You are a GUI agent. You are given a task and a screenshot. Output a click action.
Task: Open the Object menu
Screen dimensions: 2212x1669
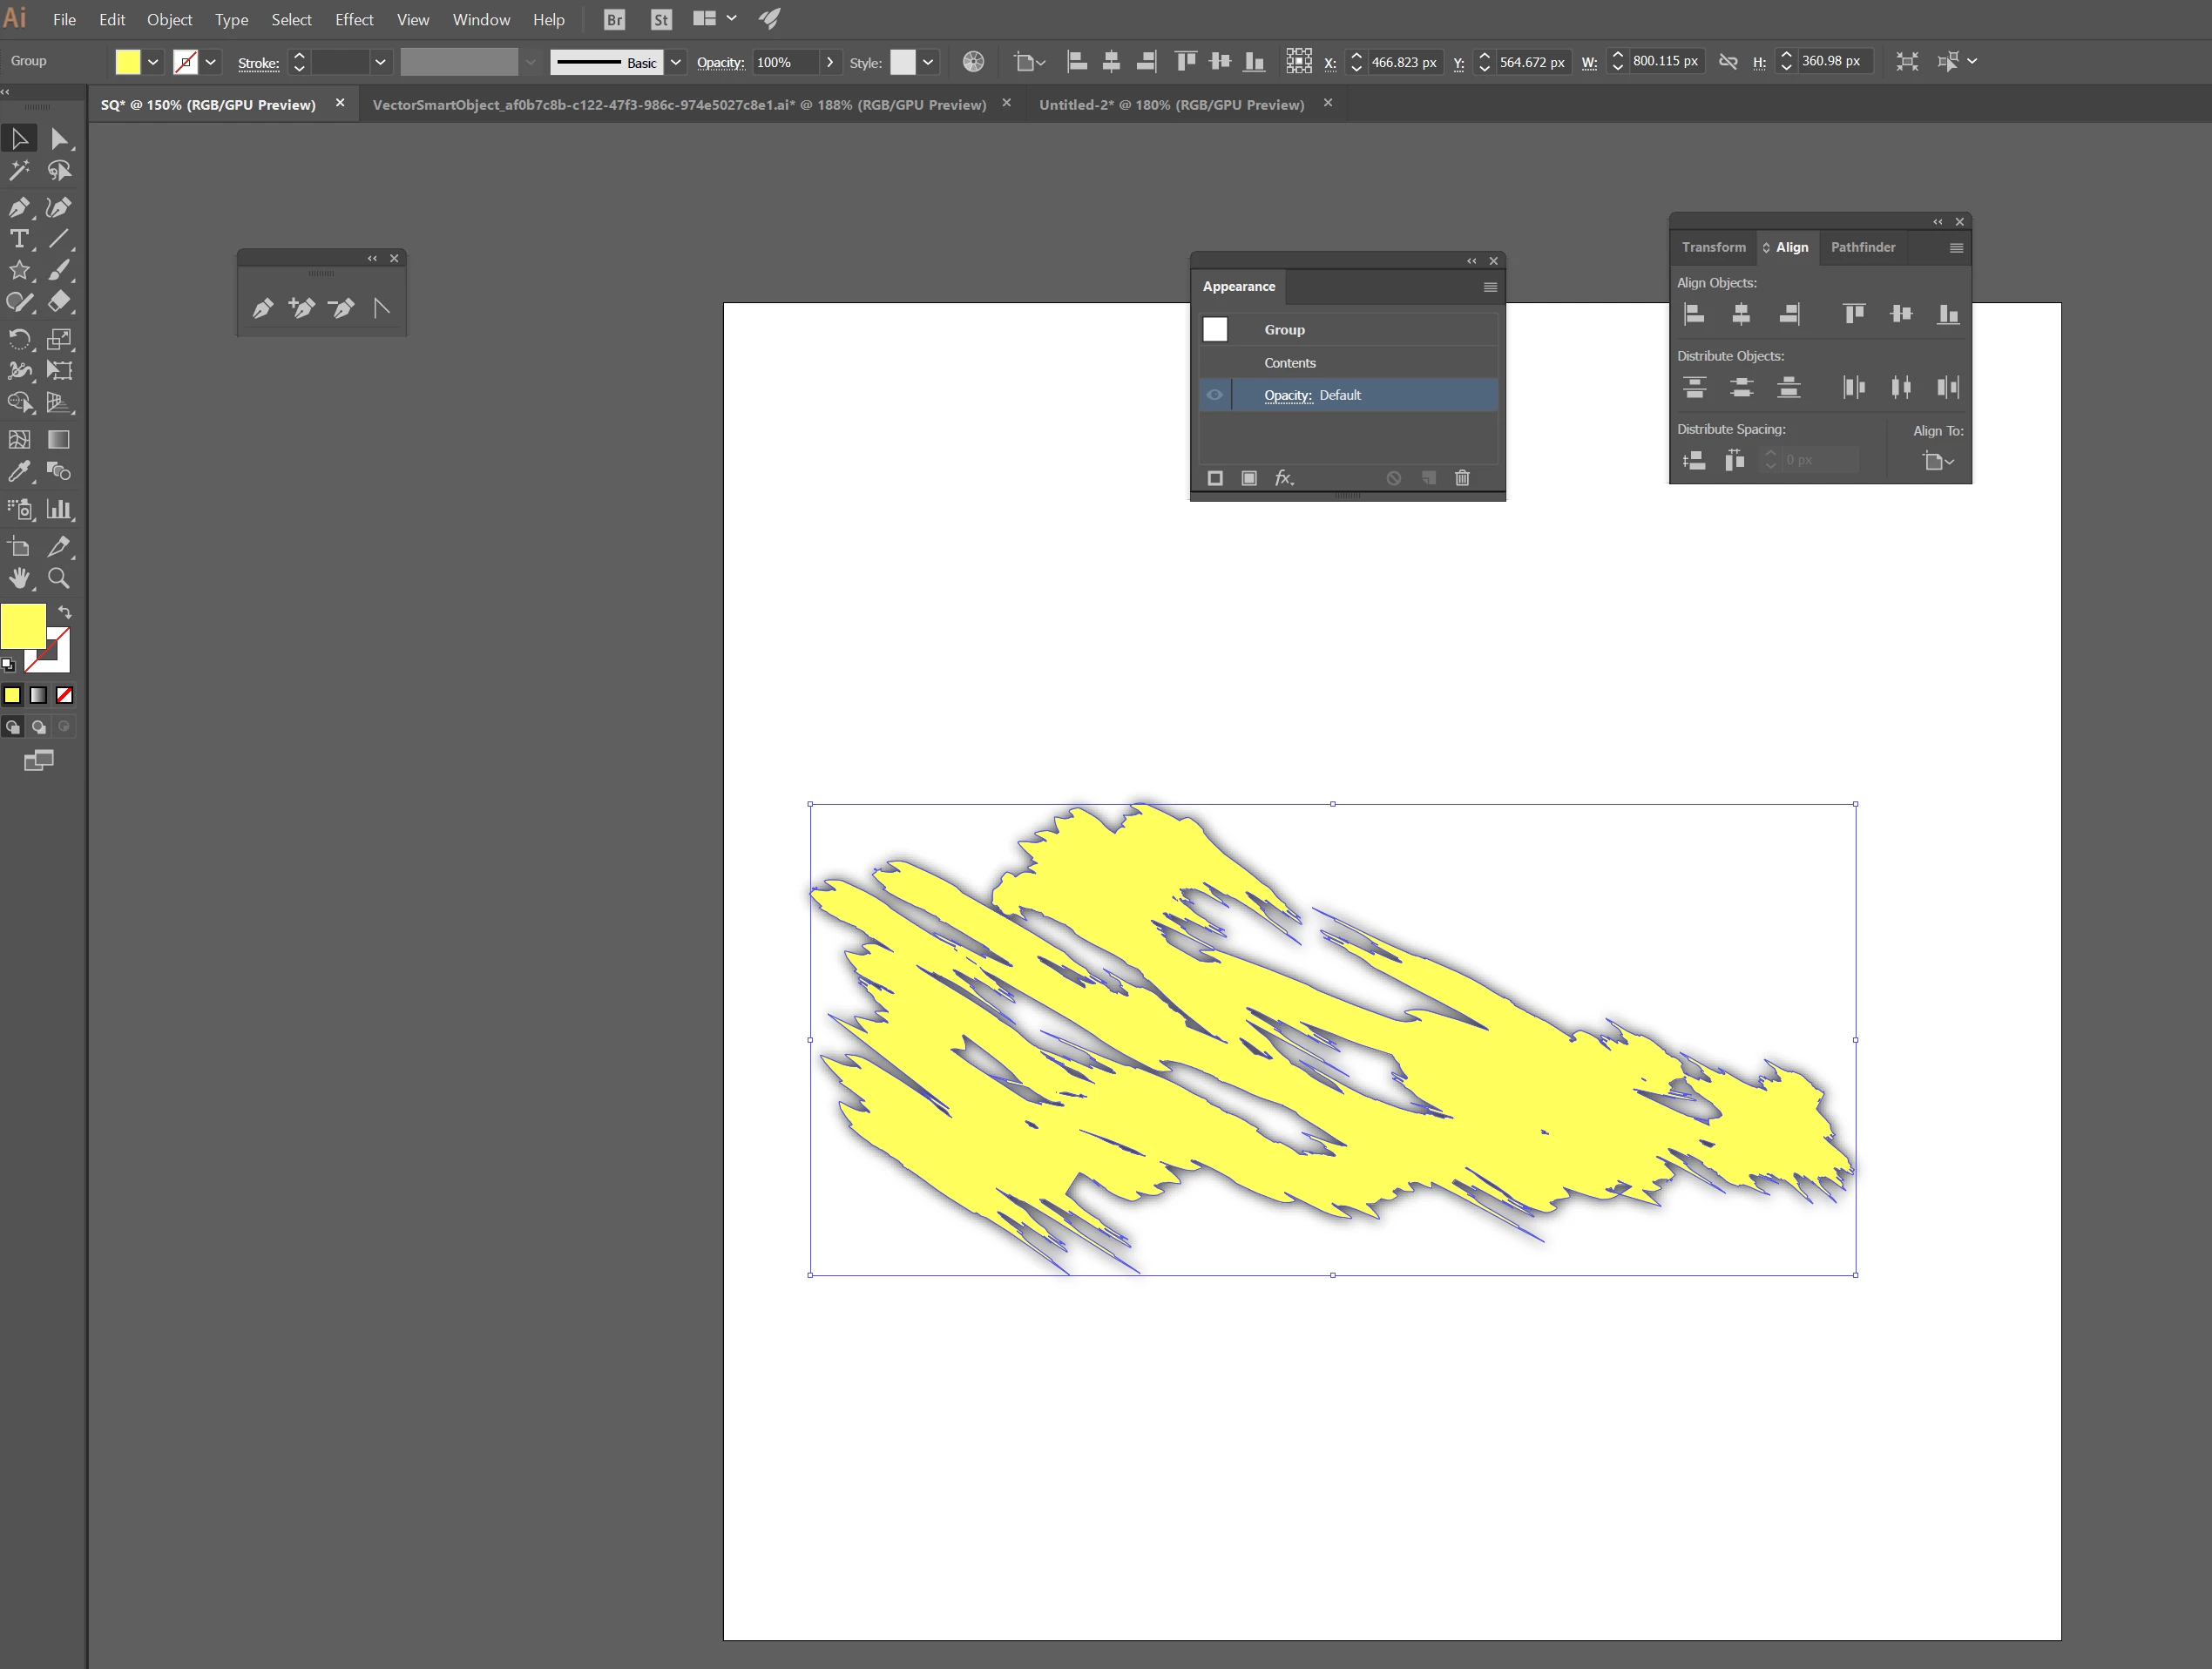[169, 19]
